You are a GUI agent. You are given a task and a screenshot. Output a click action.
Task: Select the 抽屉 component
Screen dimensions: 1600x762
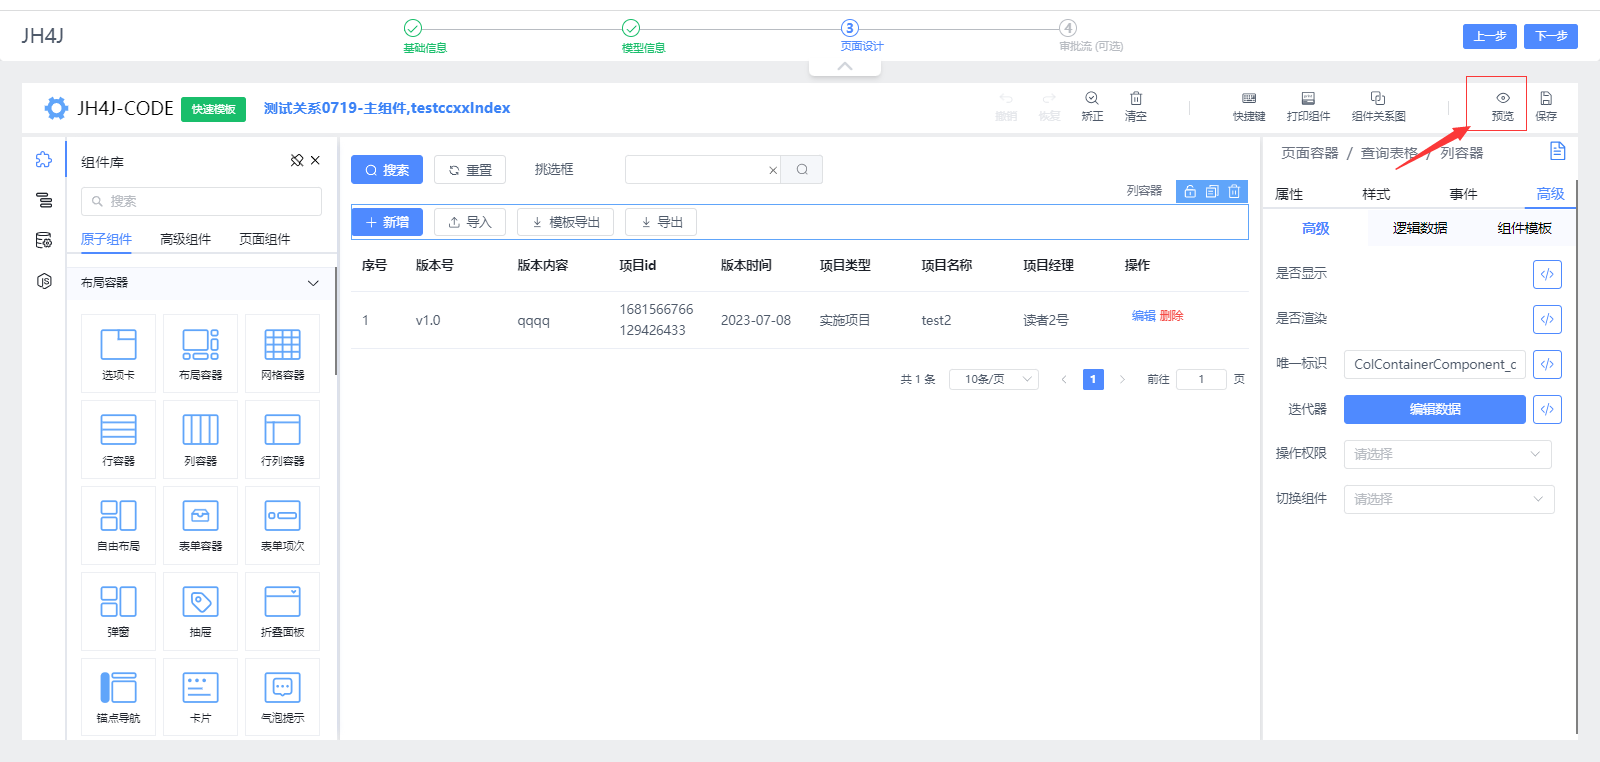click(200, 611)
